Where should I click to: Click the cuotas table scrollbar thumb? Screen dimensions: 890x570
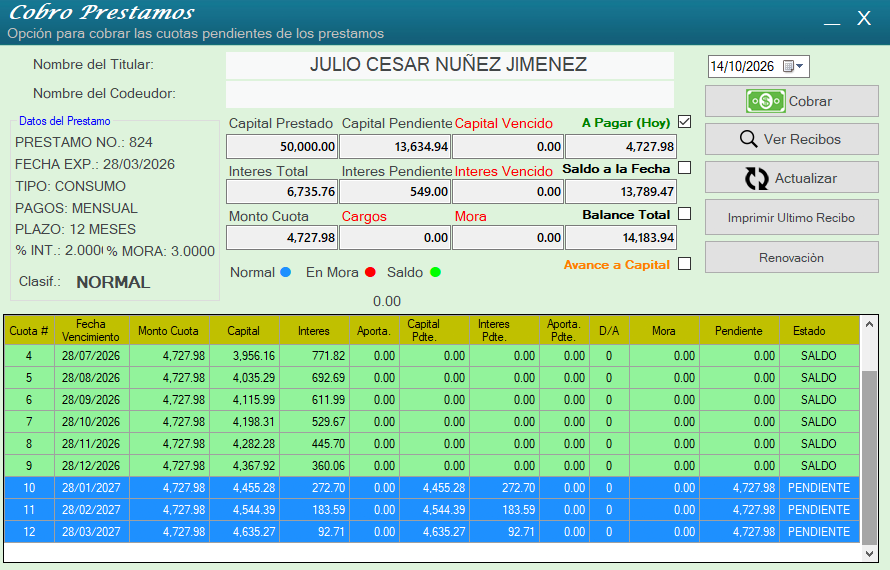(x=869, y=458)
